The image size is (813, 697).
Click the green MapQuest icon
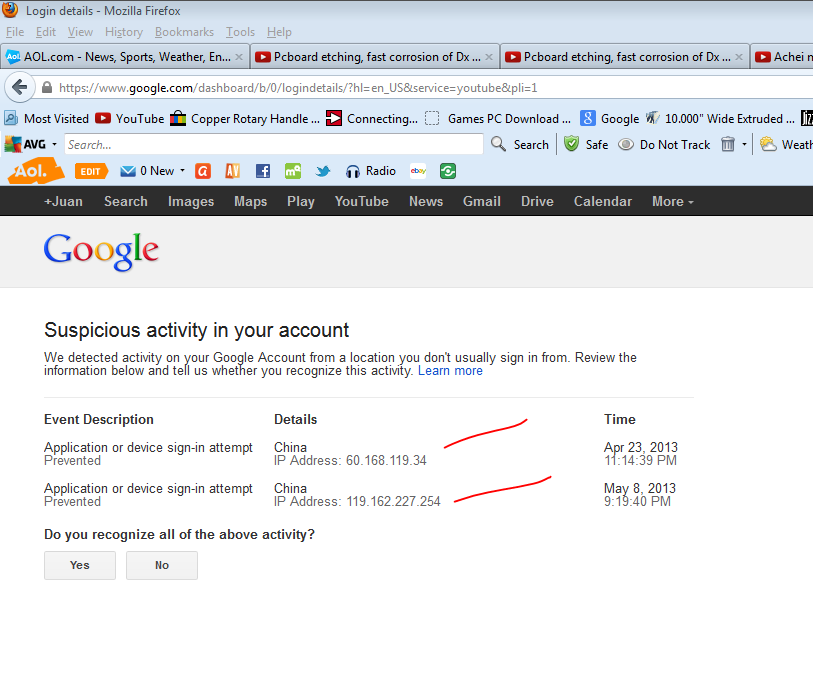pos(293,171)
